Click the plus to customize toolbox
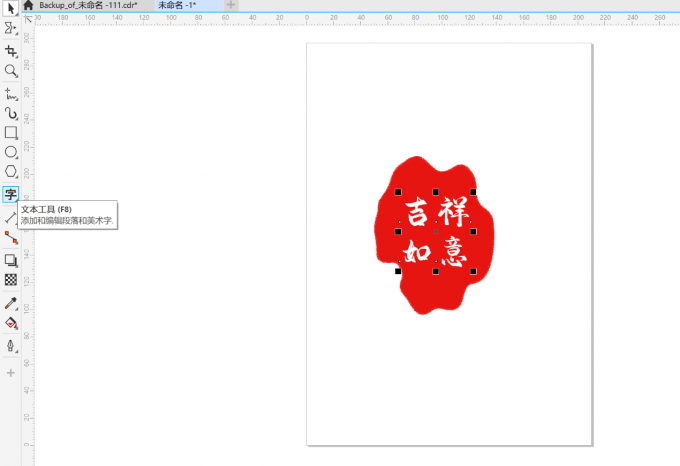Screen dimensions: 680x466 10,373
